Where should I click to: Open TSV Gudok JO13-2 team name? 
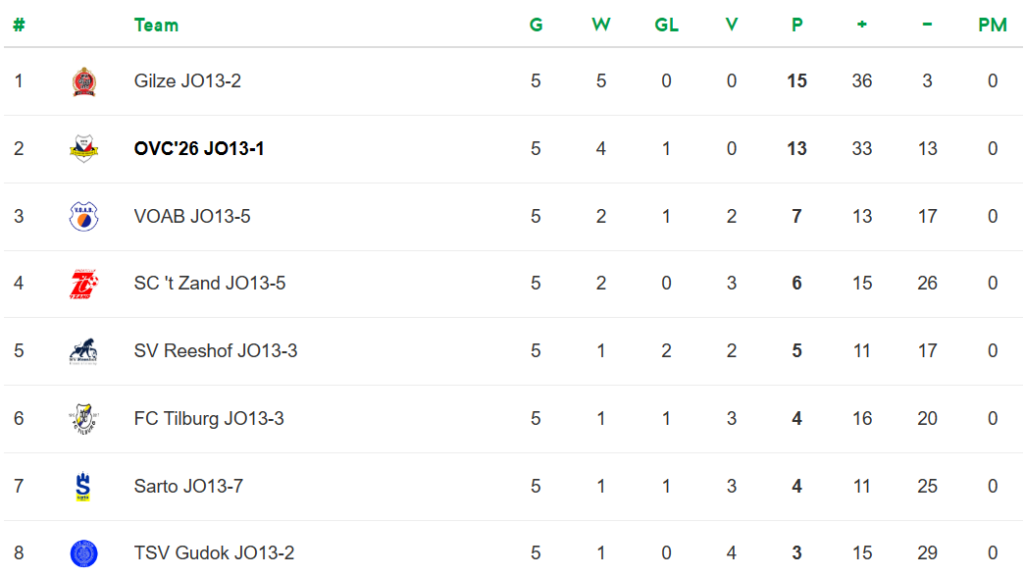click(x=214, y=553)
